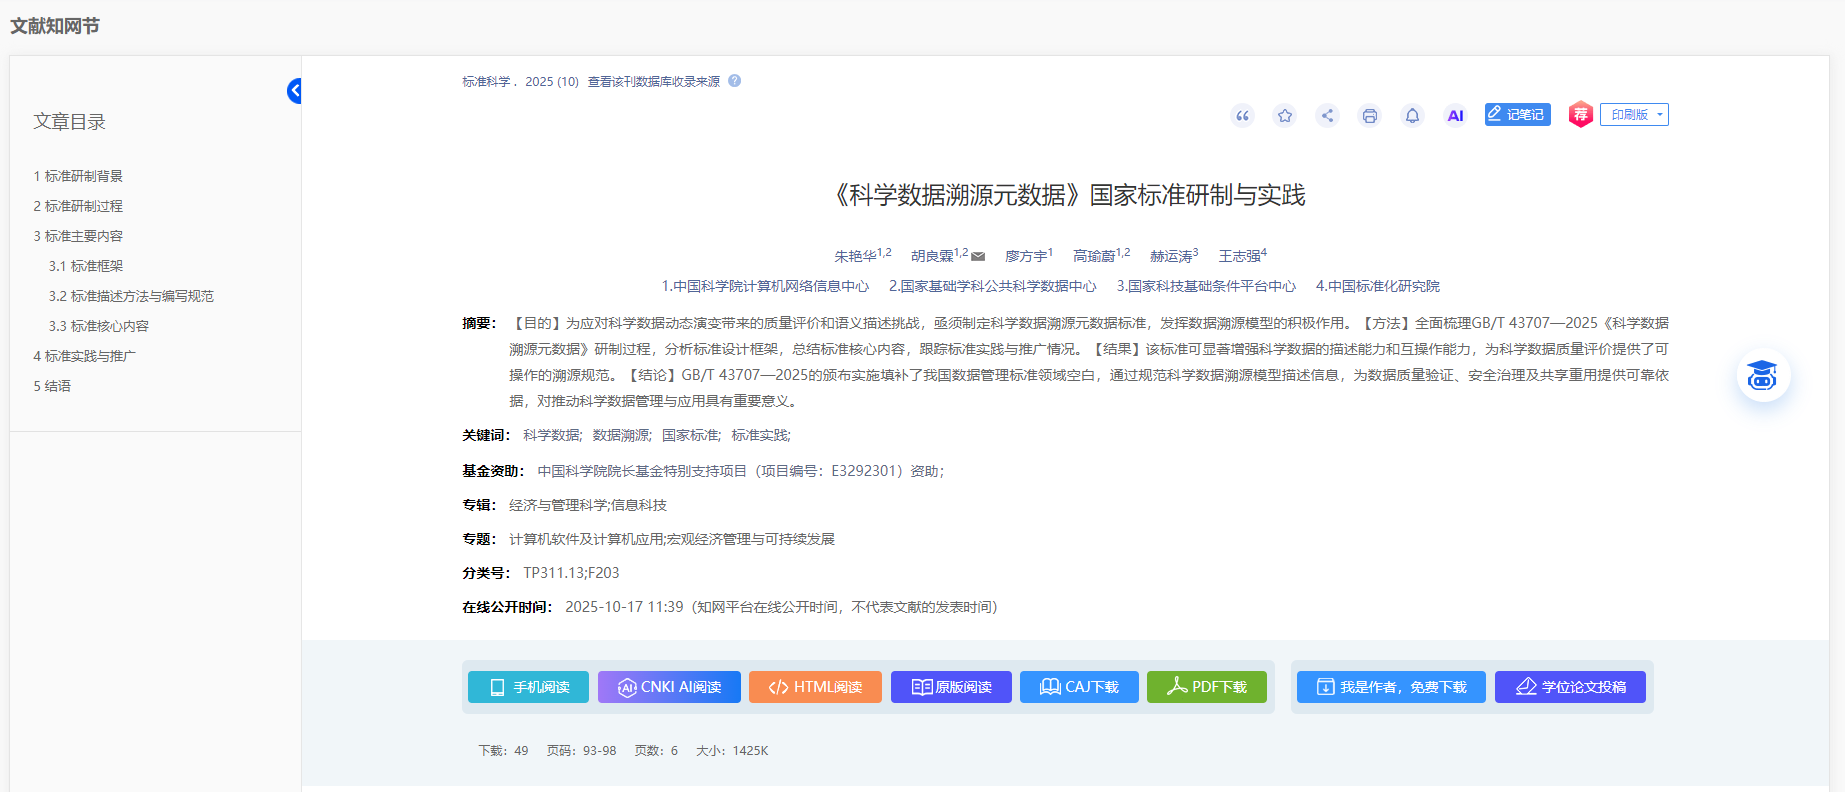The image size is (1845, 792).
Task: Click the 记笔记 button
Action: click(x=1517, y=115)
